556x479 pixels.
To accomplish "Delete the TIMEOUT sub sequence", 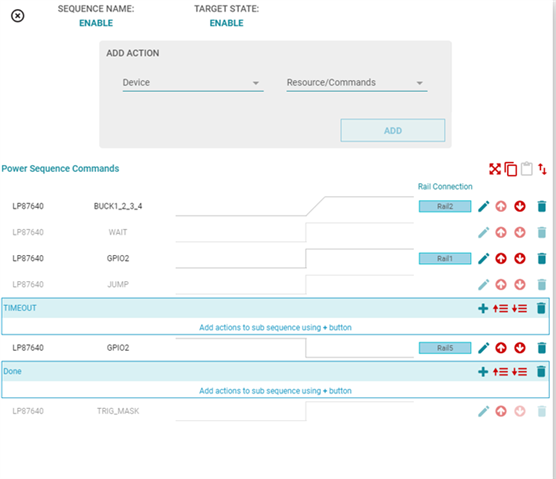I will click(541, 308).
